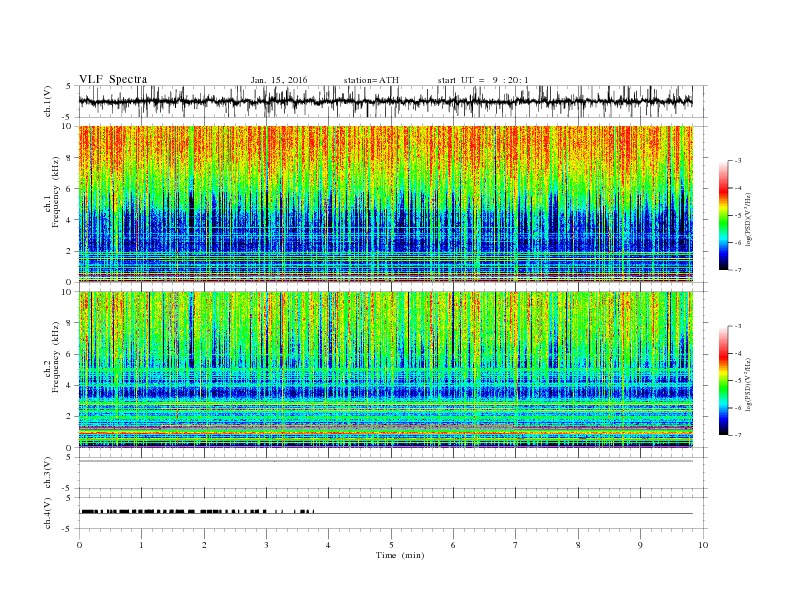The width and height of the screenshot is (792, 612).
Task: Click the ch.1 colorbar "-3" tick label
Action: click(738, 161)
